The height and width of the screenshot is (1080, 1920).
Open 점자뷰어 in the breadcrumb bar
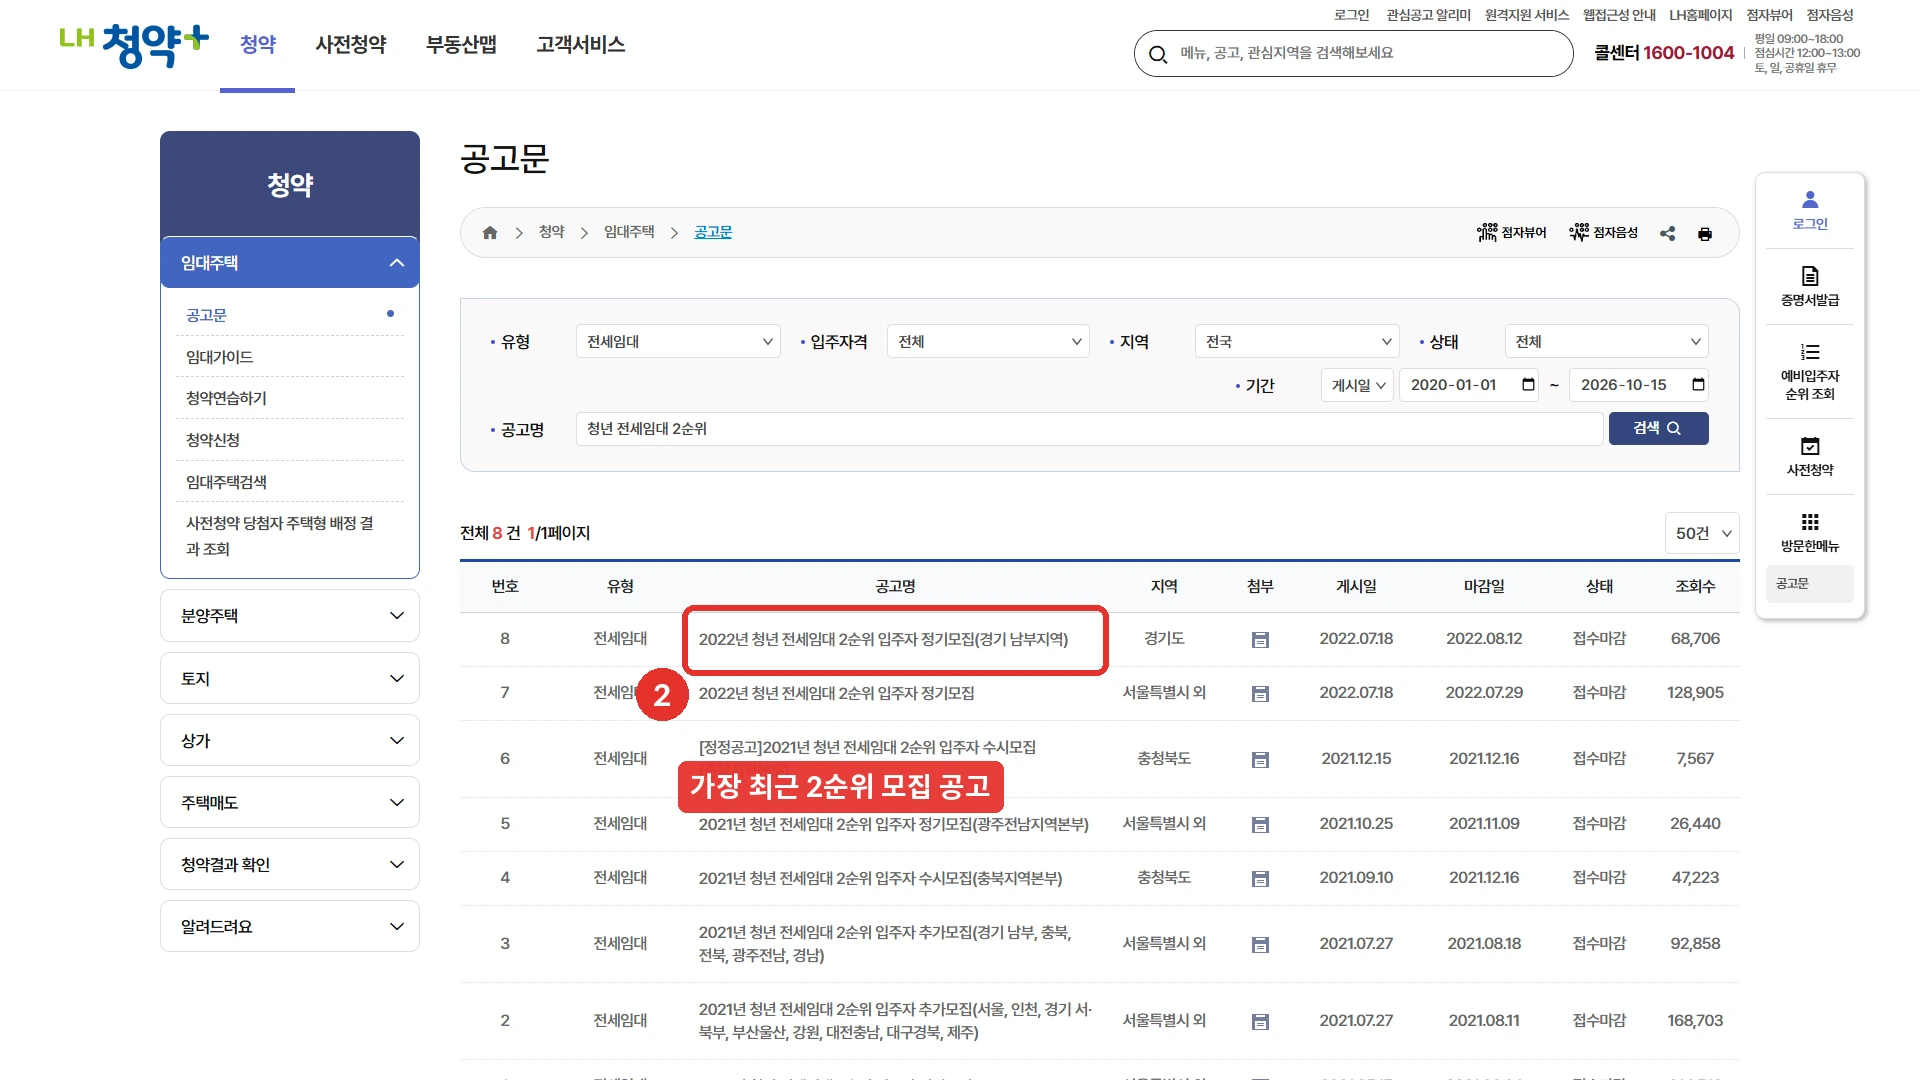tap(1512, 233)
